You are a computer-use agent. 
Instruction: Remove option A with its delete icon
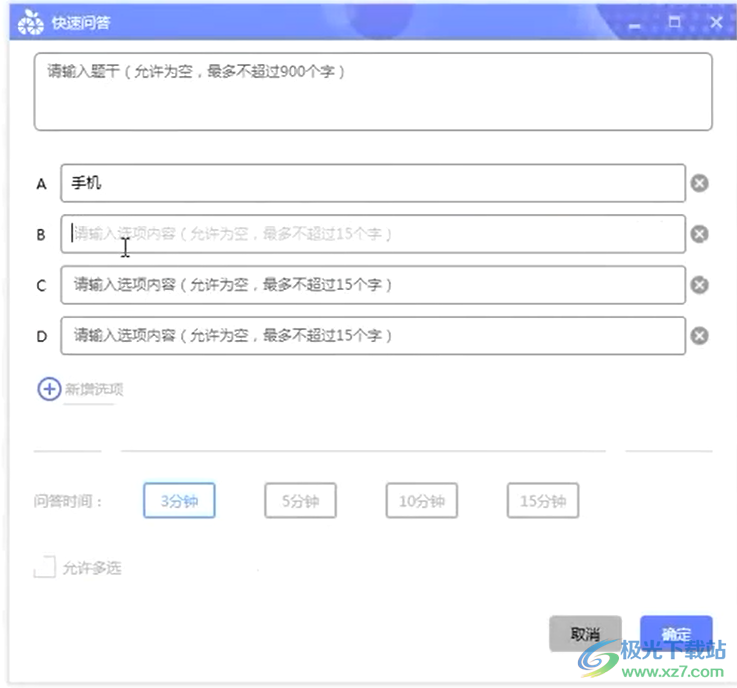pyautogui.click(x=699, y=183)
